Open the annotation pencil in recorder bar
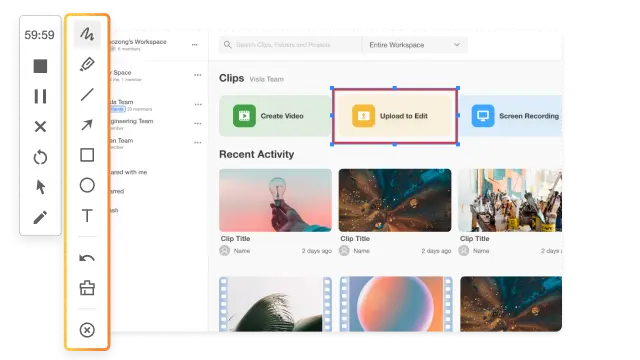 pyautogui.click(x=40, y=217)
